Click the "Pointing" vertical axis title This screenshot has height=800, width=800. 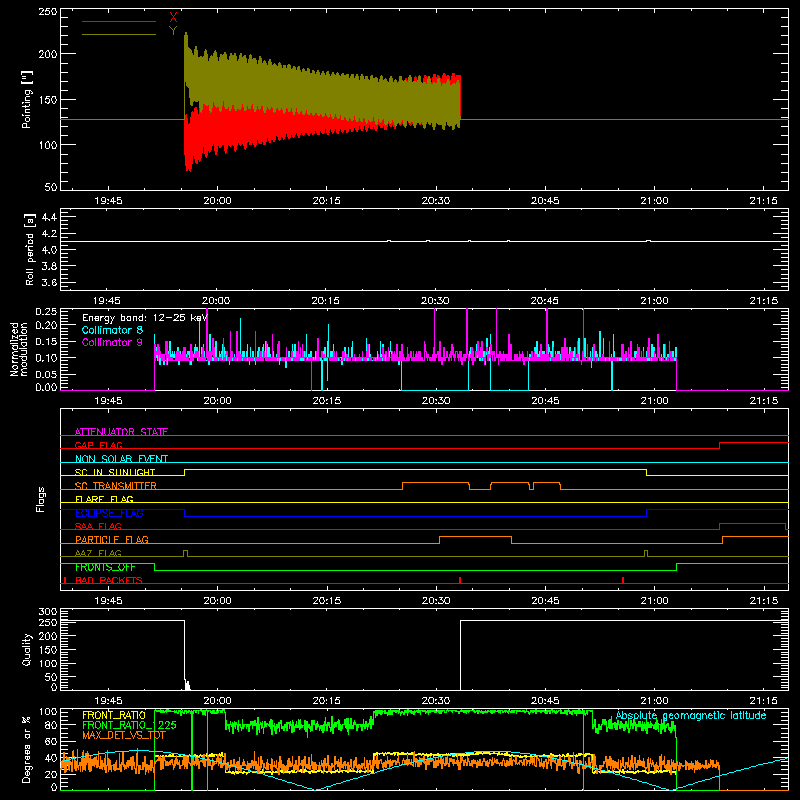pyautogui.click(x=27, y=100)
